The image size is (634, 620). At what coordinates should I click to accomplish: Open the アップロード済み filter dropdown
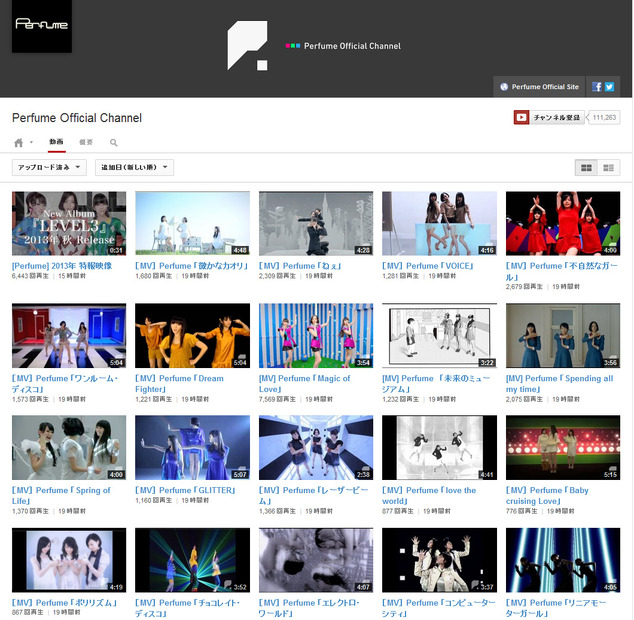pos(49,167)
